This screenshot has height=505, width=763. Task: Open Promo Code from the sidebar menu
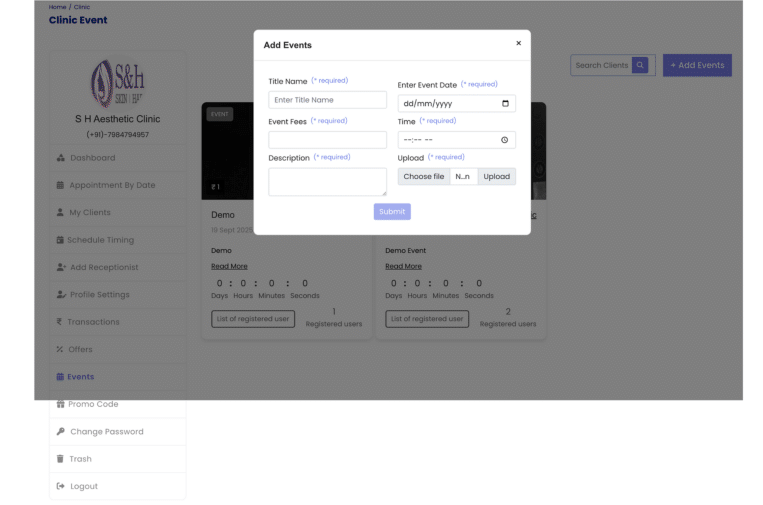[x=93, y=404]
